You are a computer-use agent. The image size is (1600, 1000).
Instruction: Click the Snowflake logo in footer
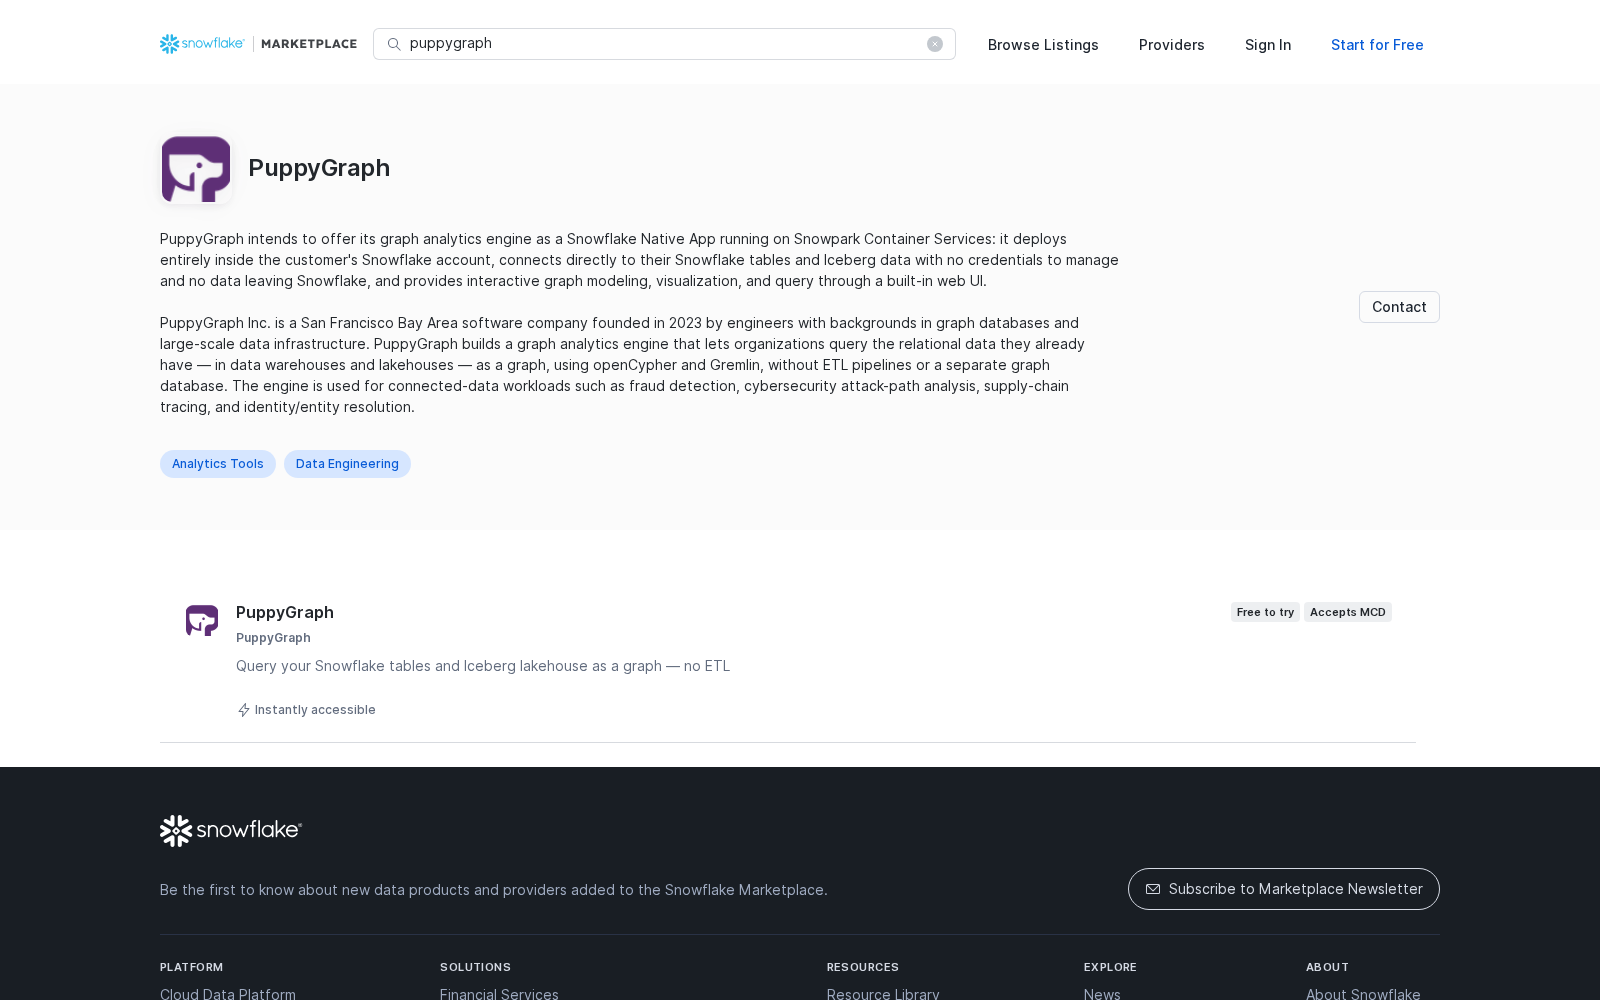click(x=231, y=831)
